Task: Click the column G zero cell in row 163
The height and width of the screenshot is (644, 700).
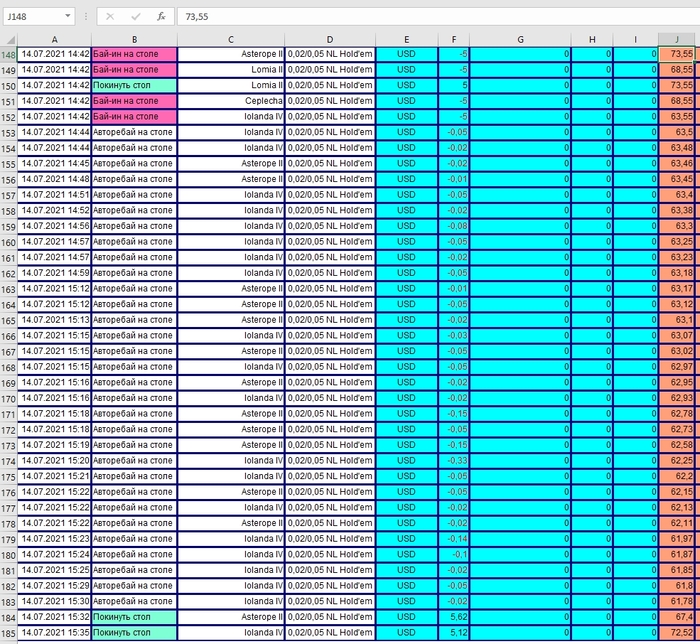Action: 521,288
